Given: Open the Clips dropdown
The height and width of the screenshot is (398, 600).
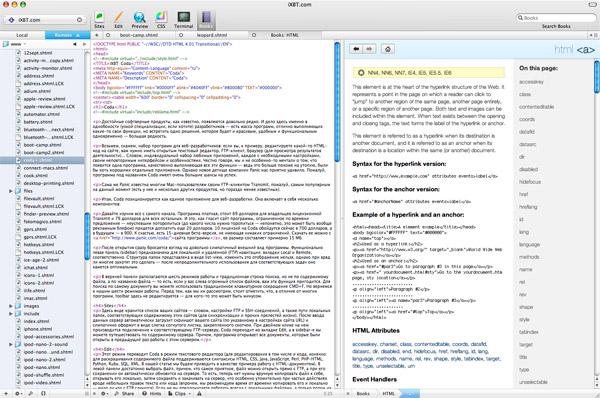Looking at the screenshot, I should pos(179,393).
